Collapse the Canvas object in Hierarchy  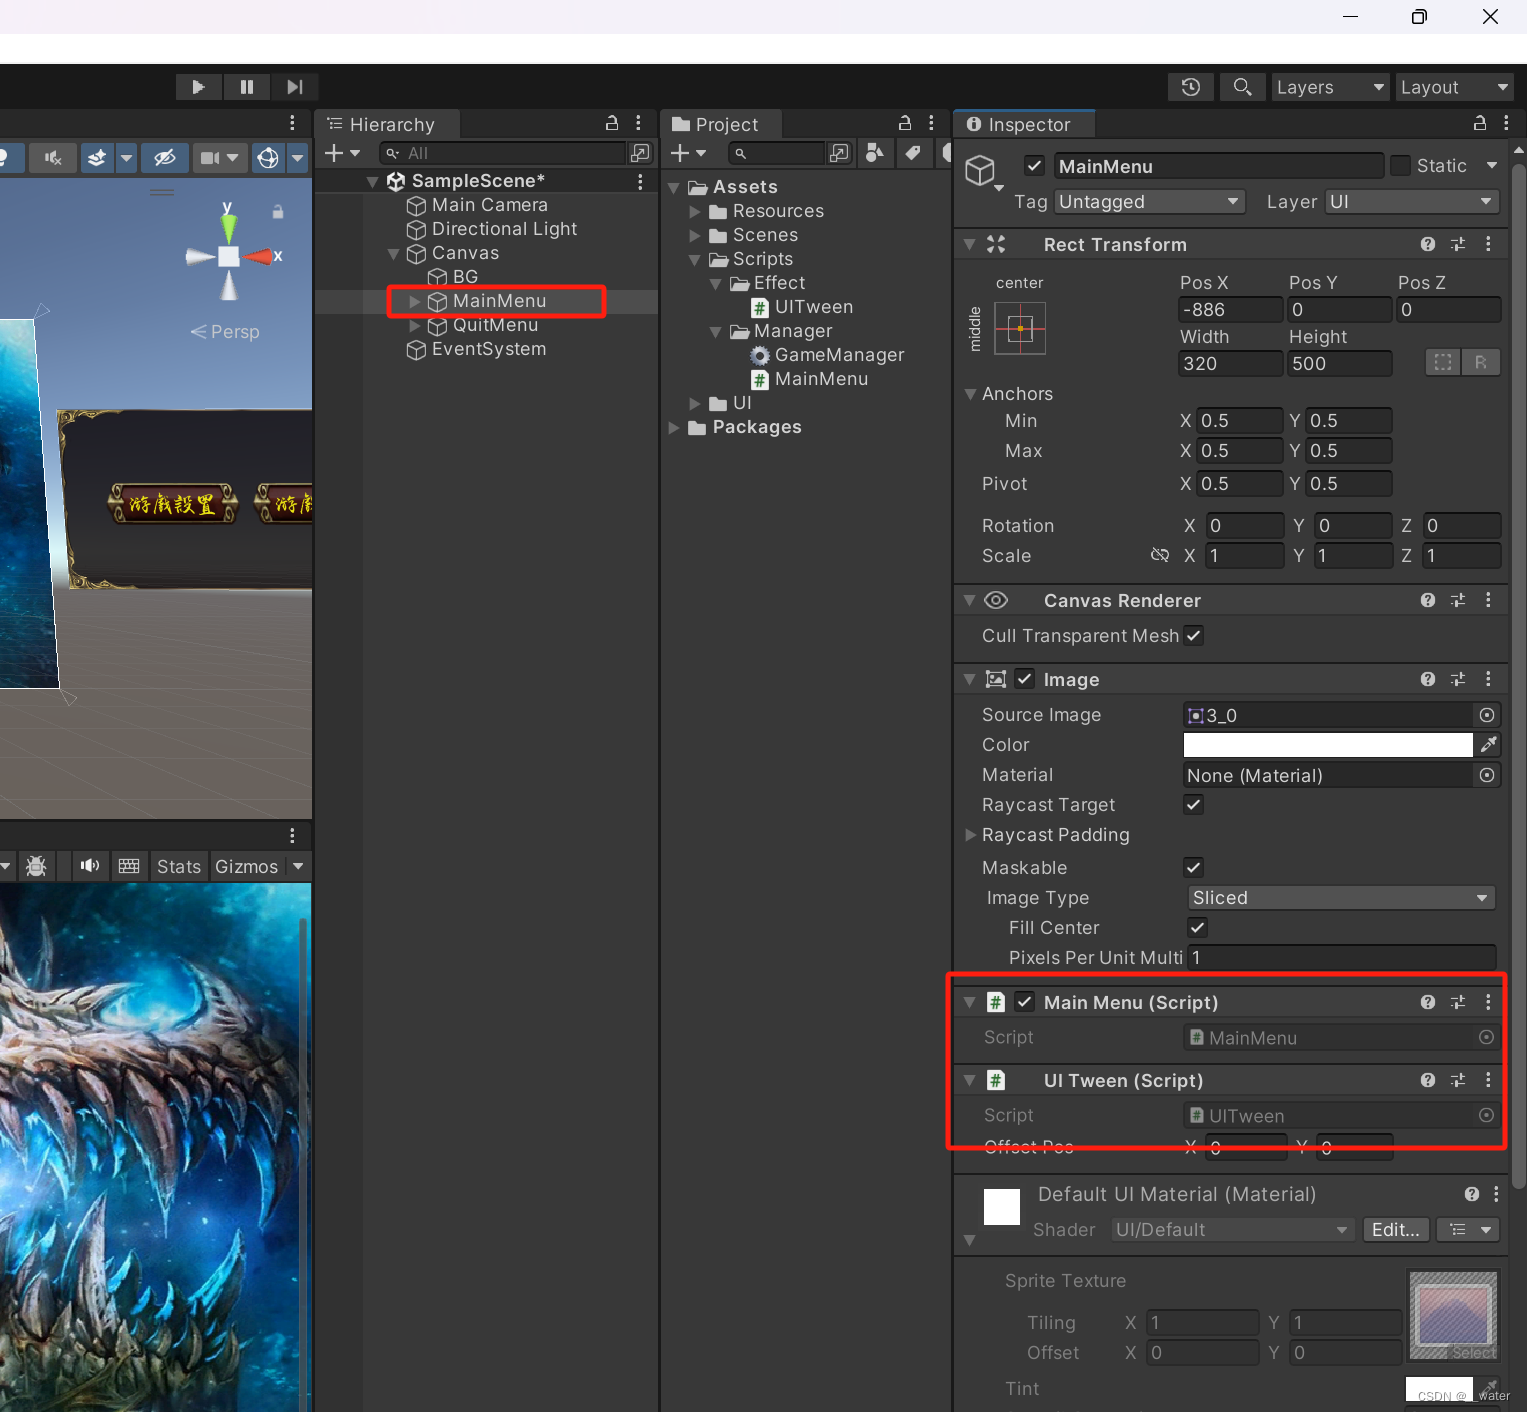[393, 254]
